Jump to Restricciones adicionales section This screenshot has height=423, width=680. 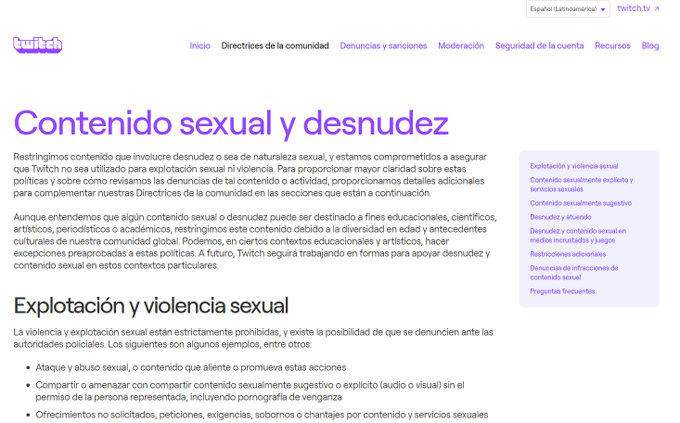pyautogui.click(x=568, y=254)
